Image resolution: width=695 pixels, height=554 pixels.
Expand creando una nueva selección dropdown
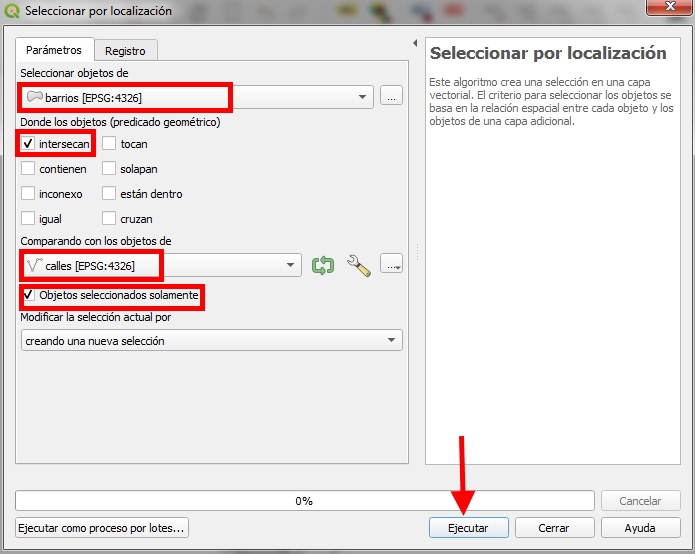(212, 340)
